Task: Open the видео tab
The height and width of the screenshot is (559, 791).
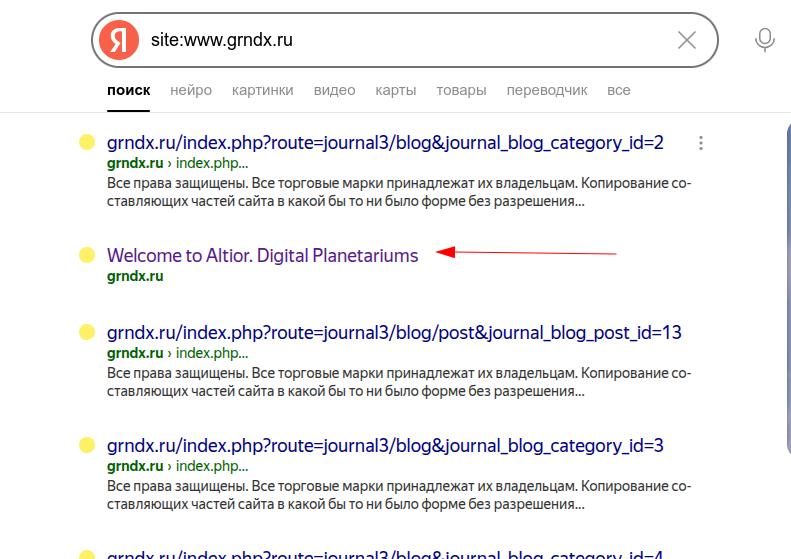Action: [334, 90]
